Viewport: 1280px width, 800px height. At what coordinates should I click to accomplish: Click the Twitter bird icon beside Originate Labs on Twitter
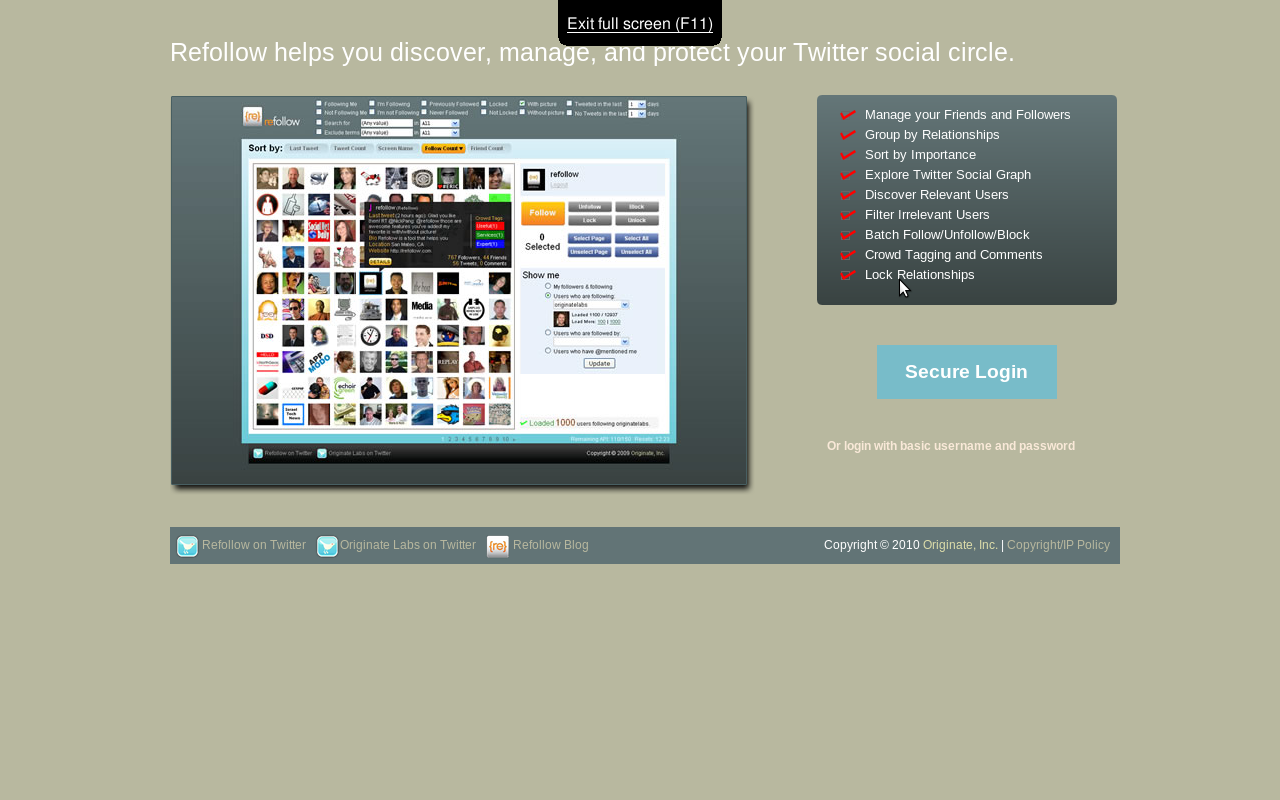[327, 546]
